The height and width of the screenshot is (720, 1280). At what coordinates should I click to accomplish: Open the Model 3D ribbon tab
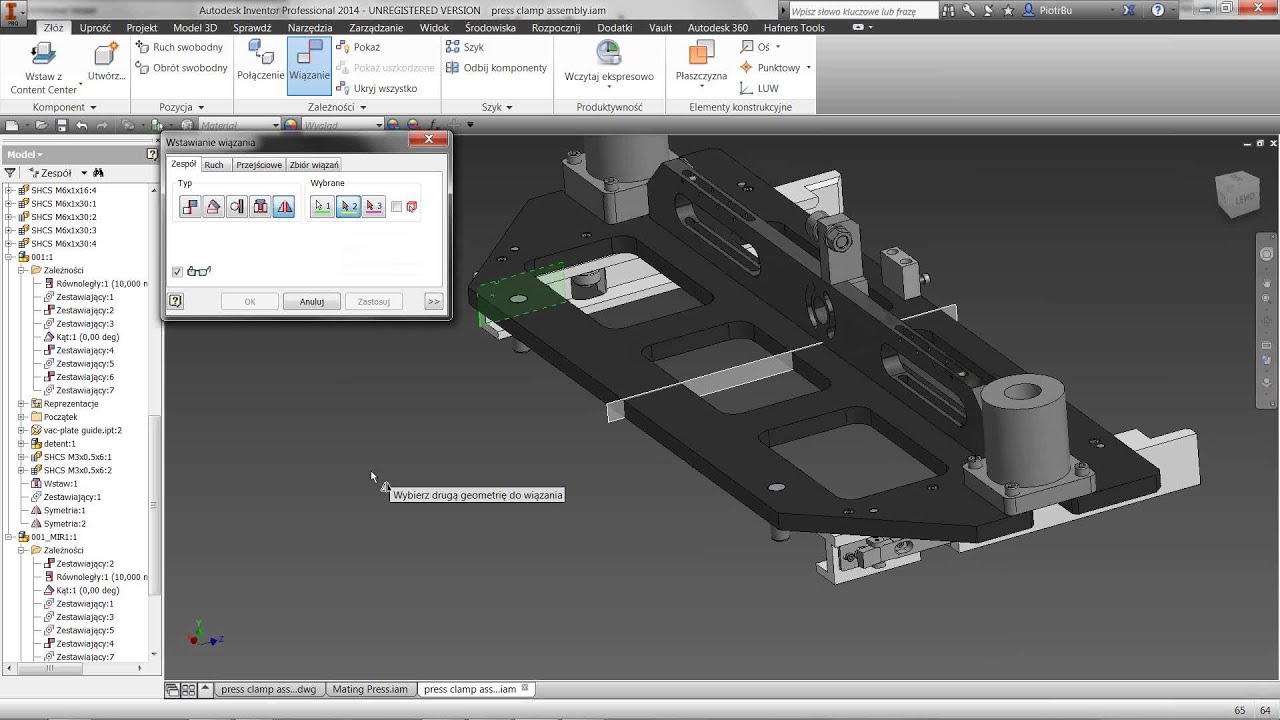(195, 28)
